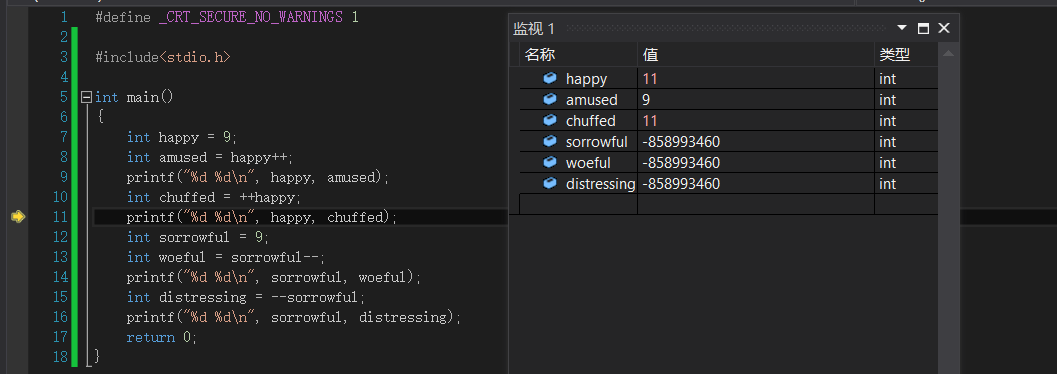
Task: Click the variable cube icon beside amused
Action: pos(550,99)
